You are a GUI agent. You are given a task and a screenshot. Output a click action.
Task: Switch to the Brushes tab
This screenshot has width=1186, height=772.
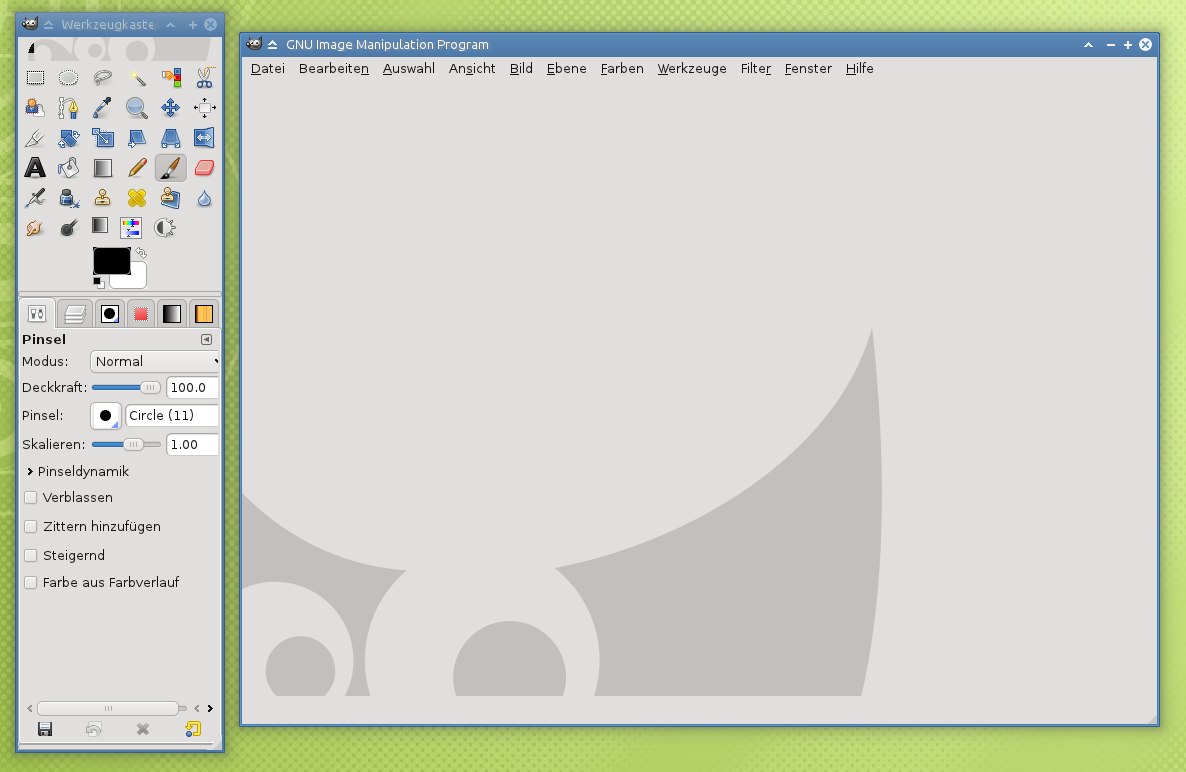[x=110, y=314]
